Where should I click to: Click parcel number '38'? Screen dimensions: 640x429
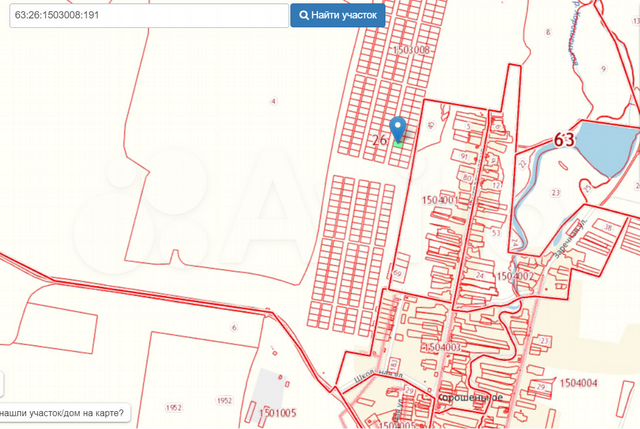coord(608,227)
